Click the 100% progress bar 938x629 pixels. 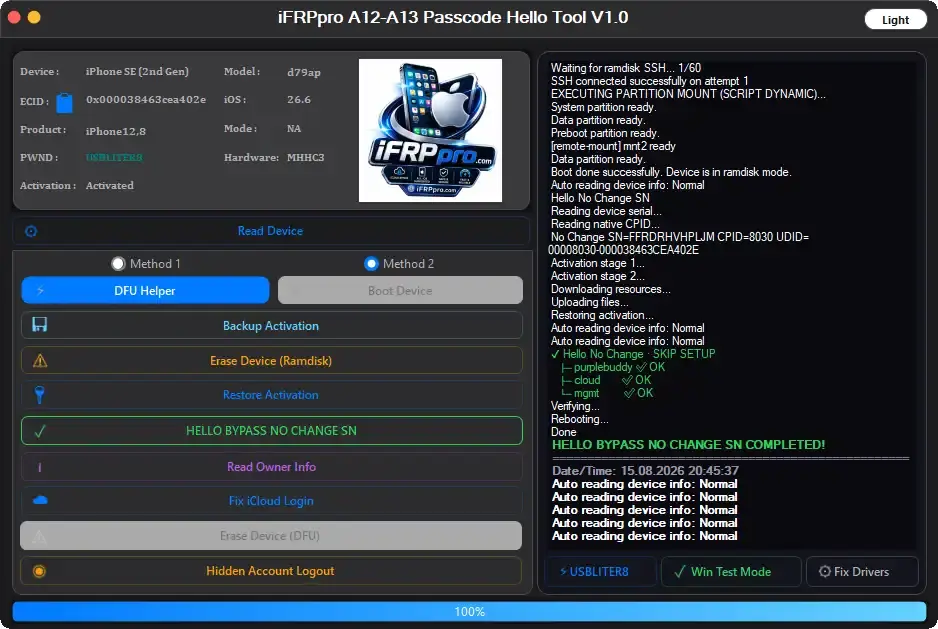click(x=470, y=612)
